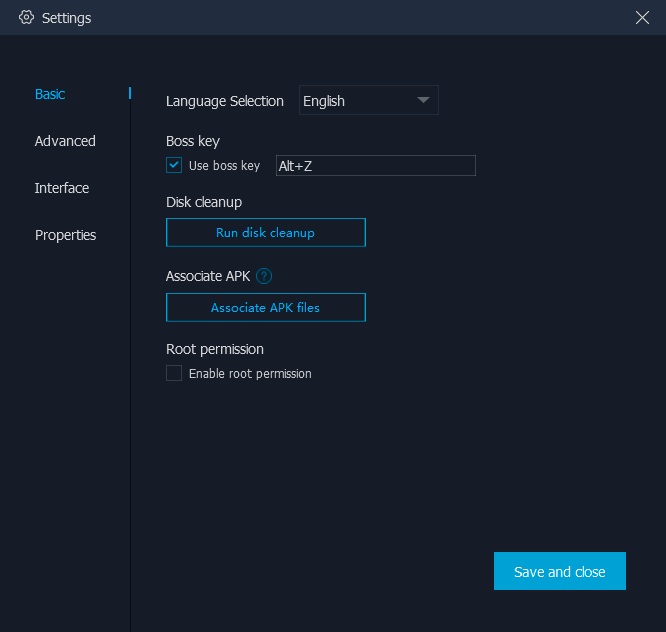The image size is (666, 632).
Task: Click the Associate APK label text
Action: pos(208,276)
